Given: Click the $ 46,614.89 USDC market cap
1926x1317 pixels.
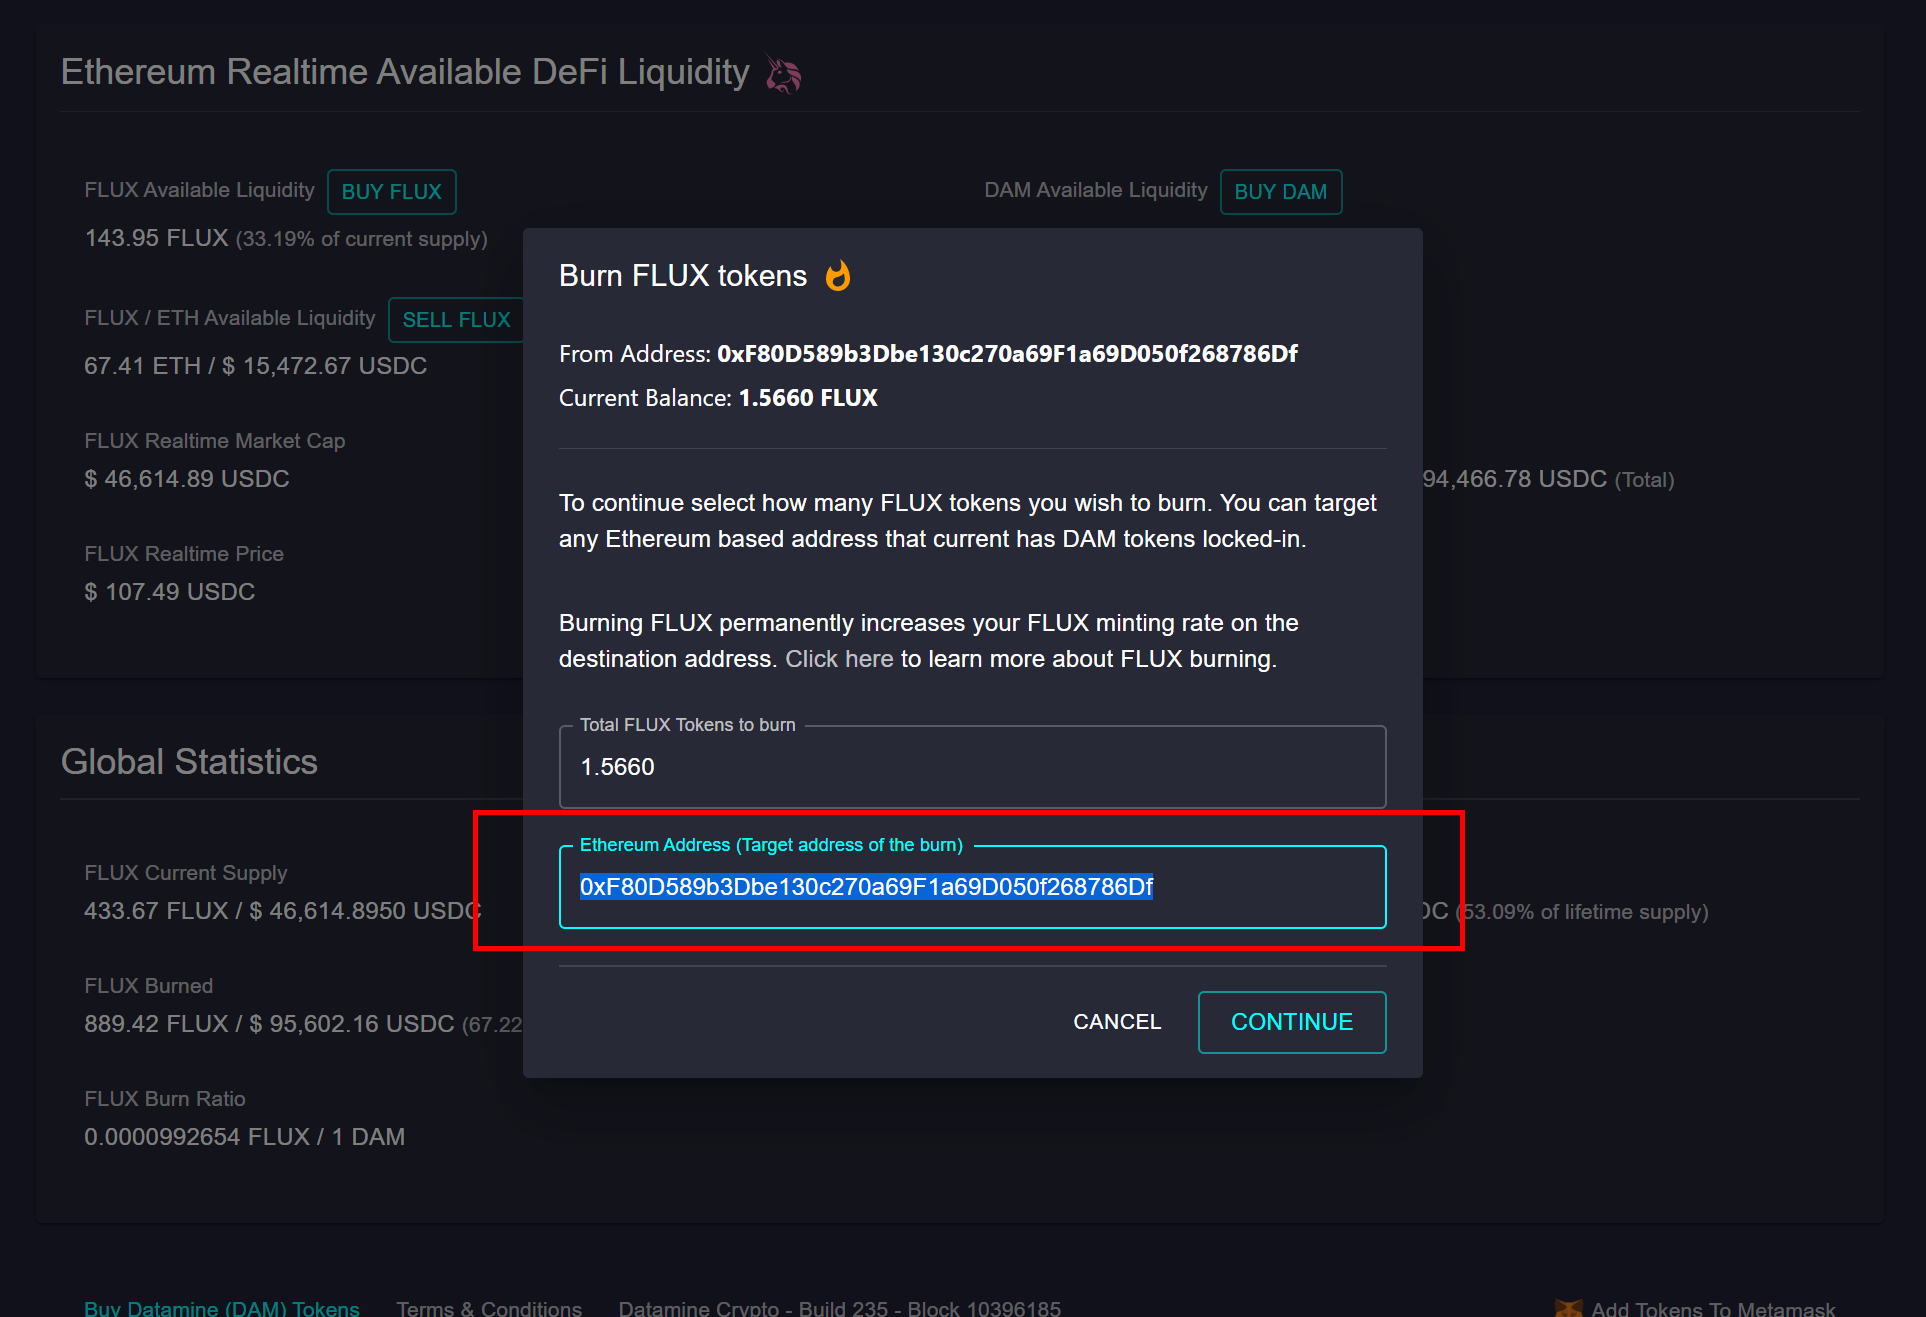Looking at the screenshot, I should (x=187, y=479).
